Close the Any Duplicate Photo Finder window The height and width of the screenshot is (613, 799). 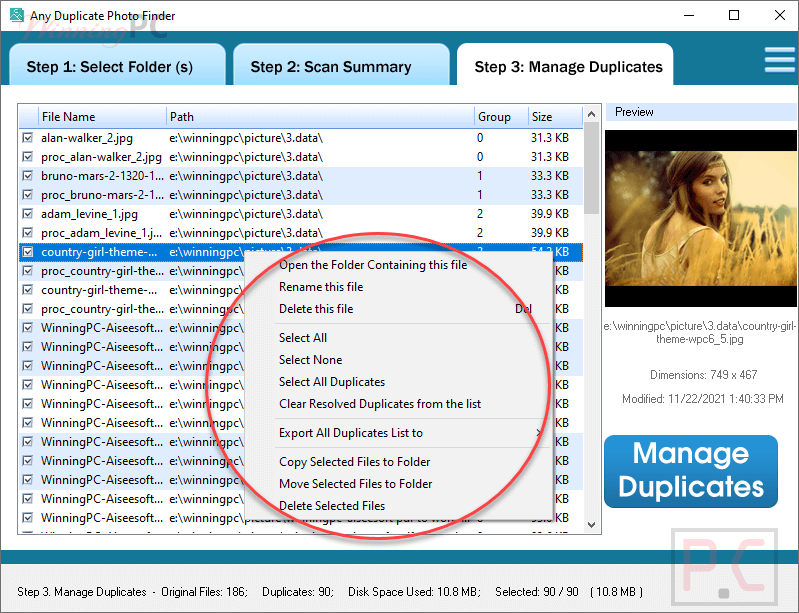[x=780, y=15]
